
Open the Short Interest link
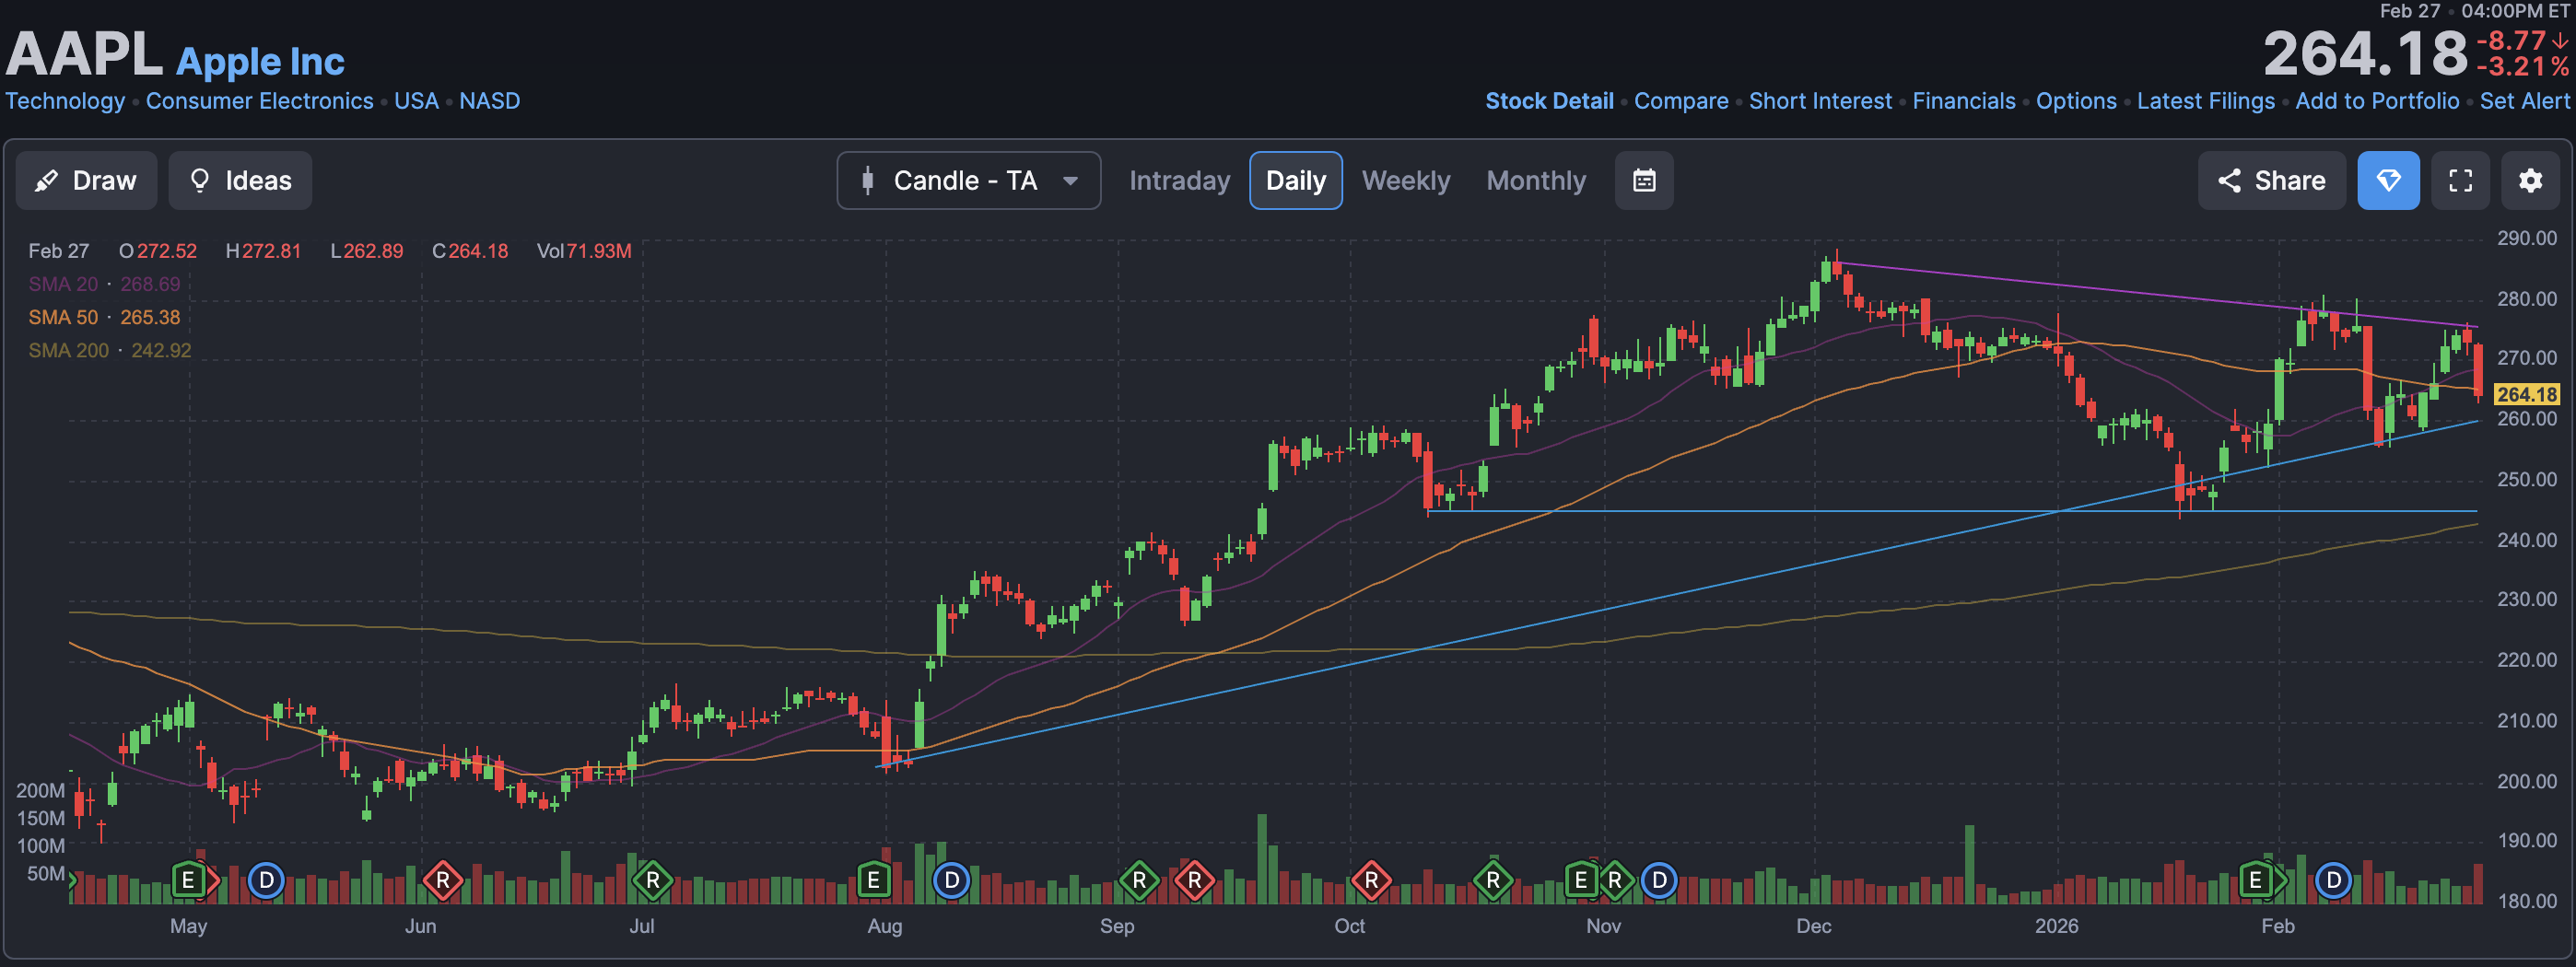[x=1820, y=101]
